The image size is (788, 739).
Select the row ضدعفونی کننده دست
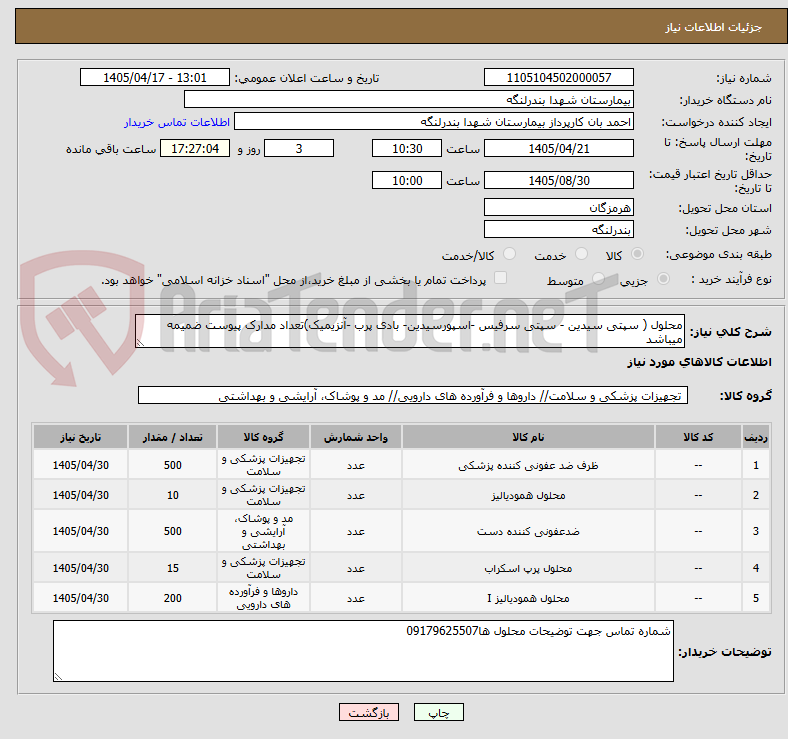pyautogui.click(x=402, y=531)
